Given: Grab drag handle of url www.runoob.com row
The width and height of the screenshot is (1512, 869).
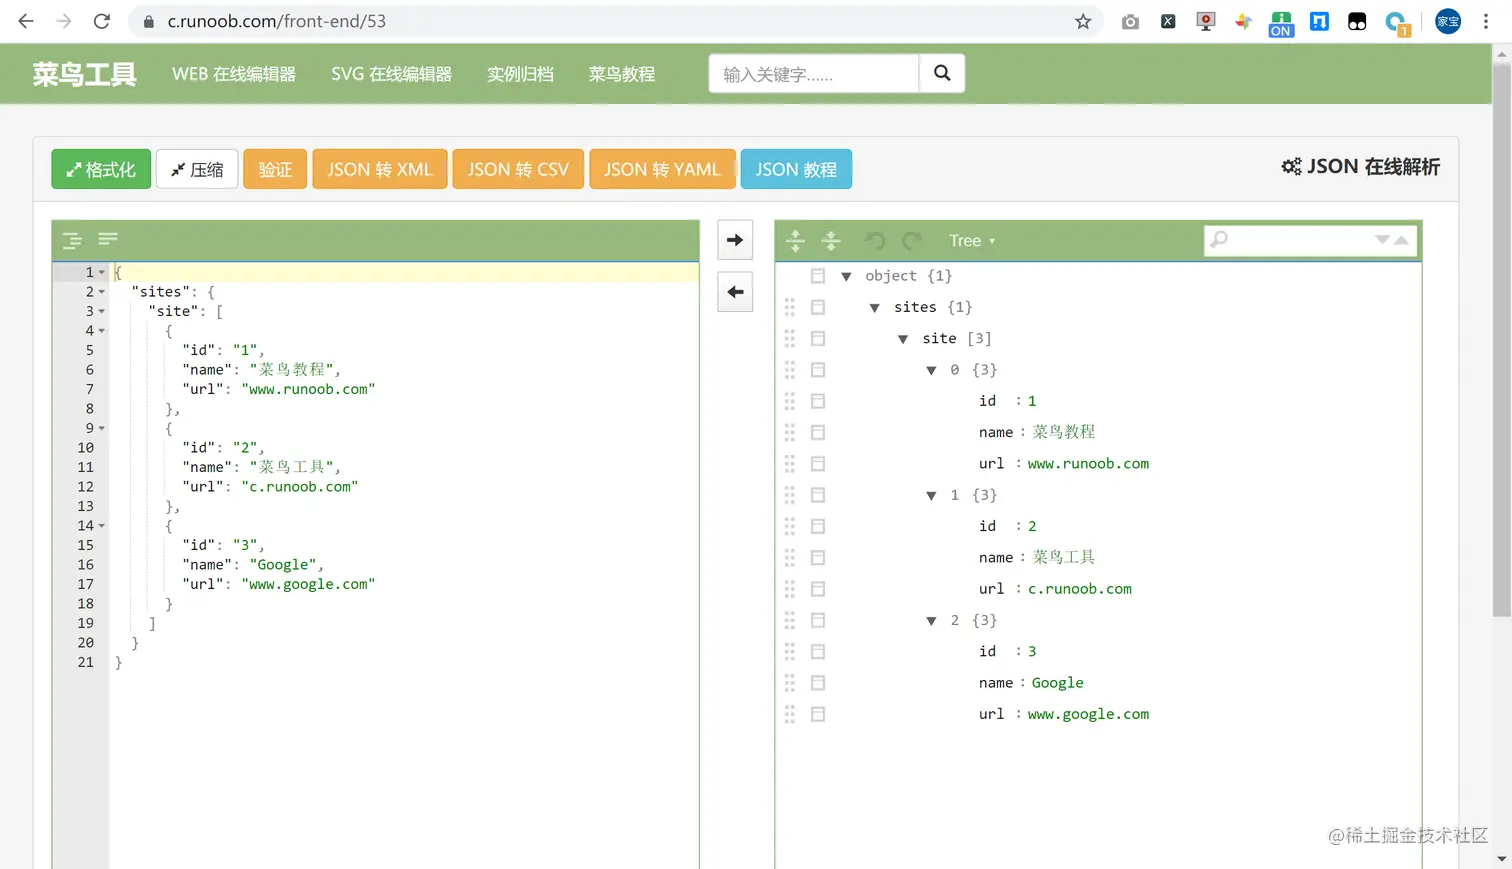Looking at the screenshot, I should 790,464.
